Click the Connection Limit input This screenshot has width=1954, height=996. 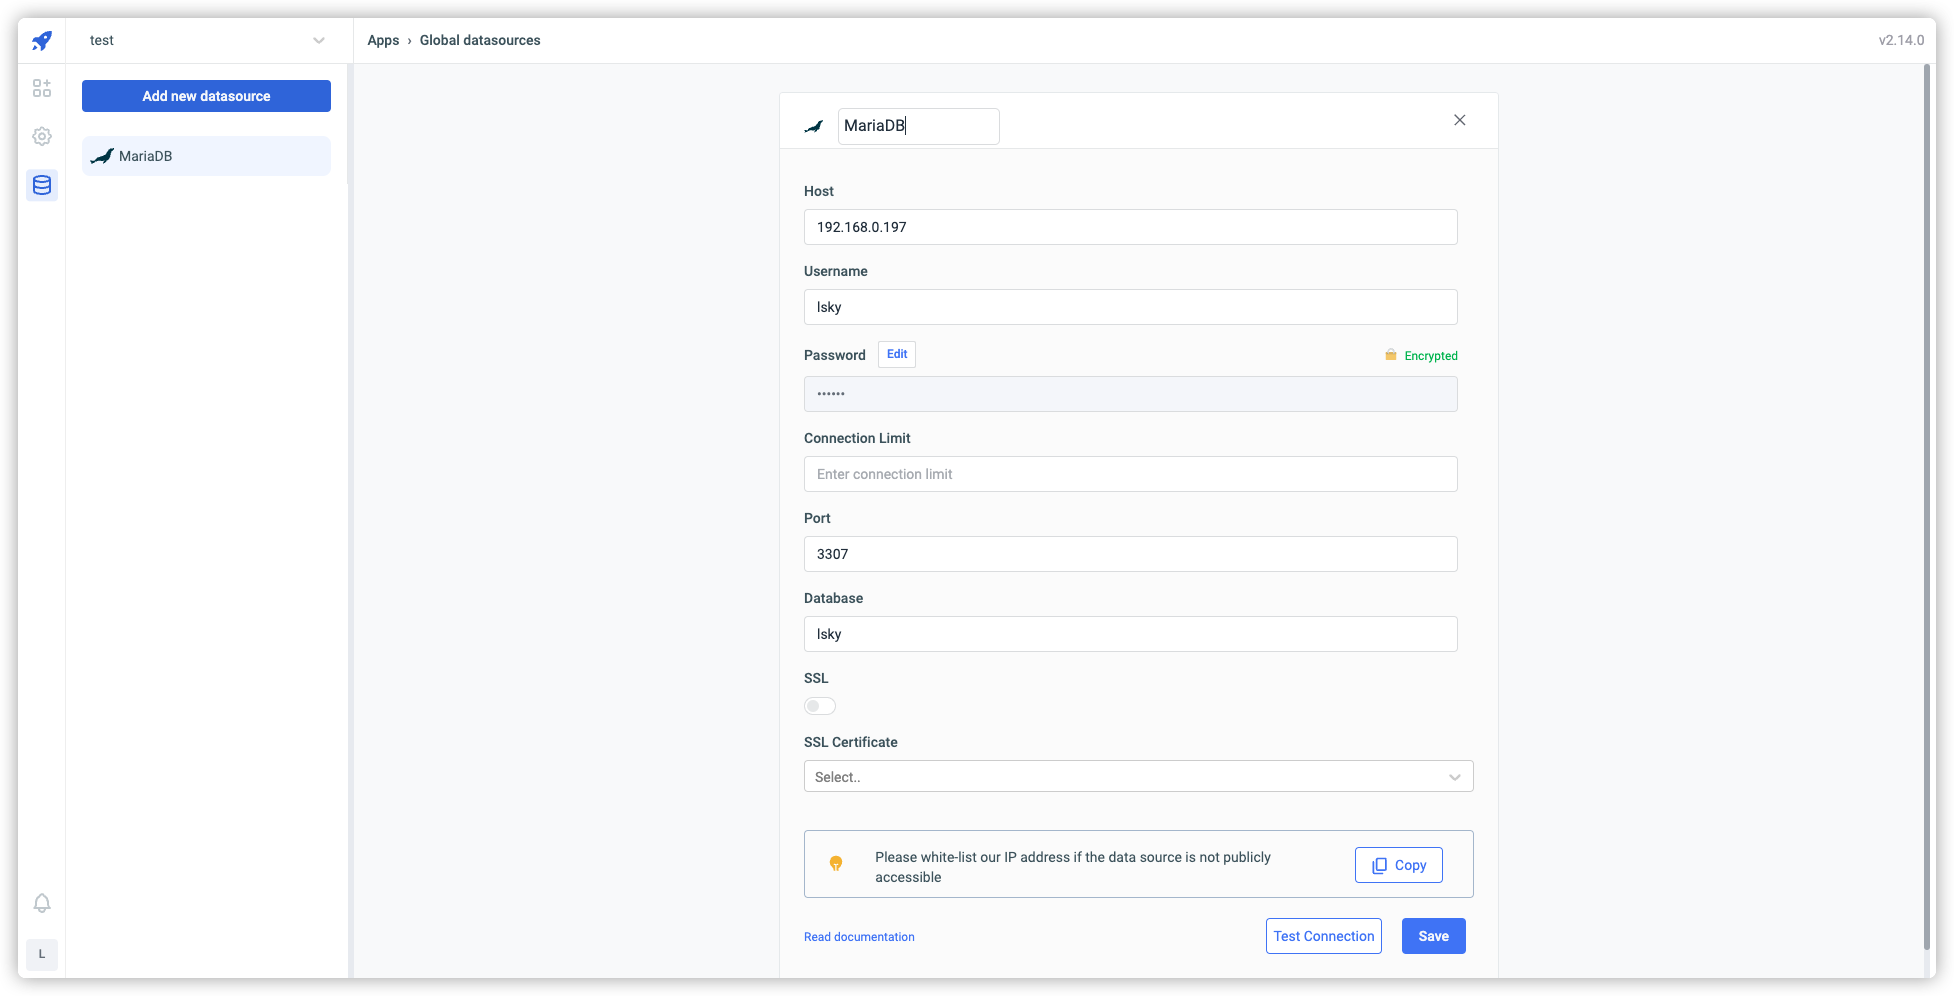1130,474
